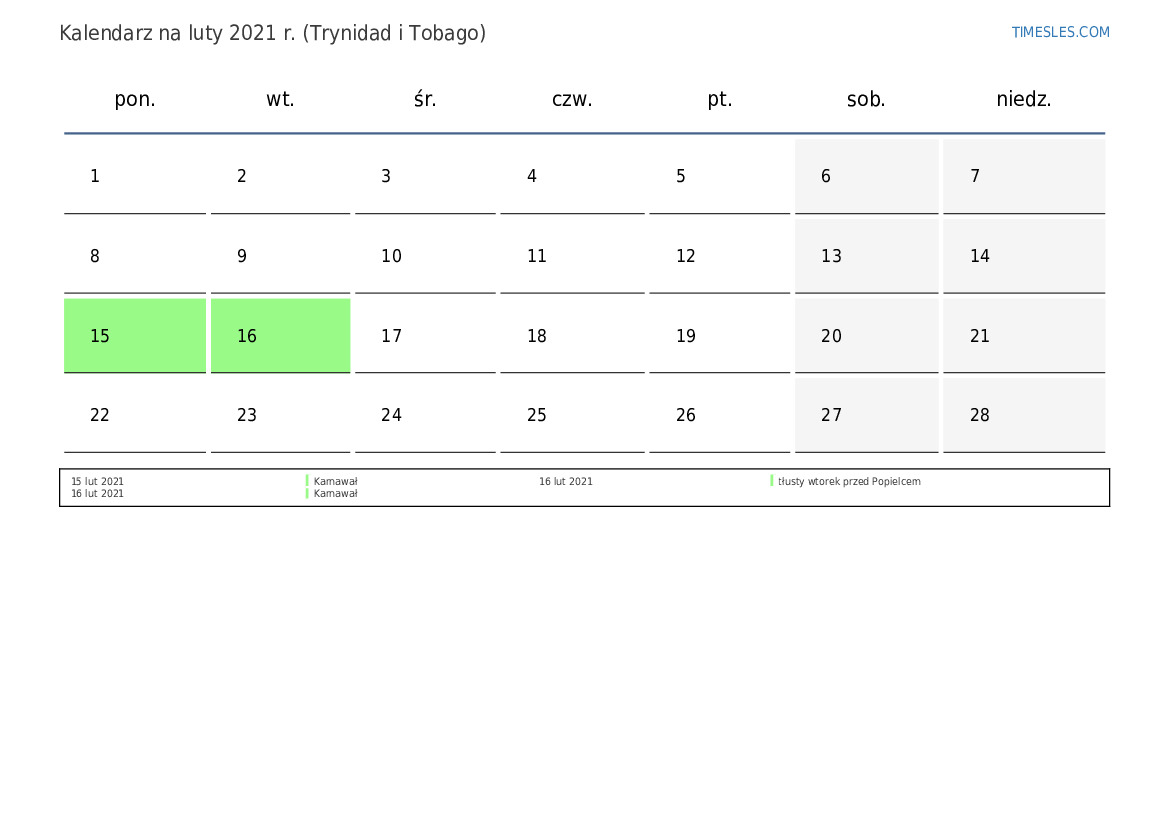The width and height of the screenshot is (1169, 827).
Task: Click tłusty wtorek przed Popielcem entry
Action: point(849,482)
